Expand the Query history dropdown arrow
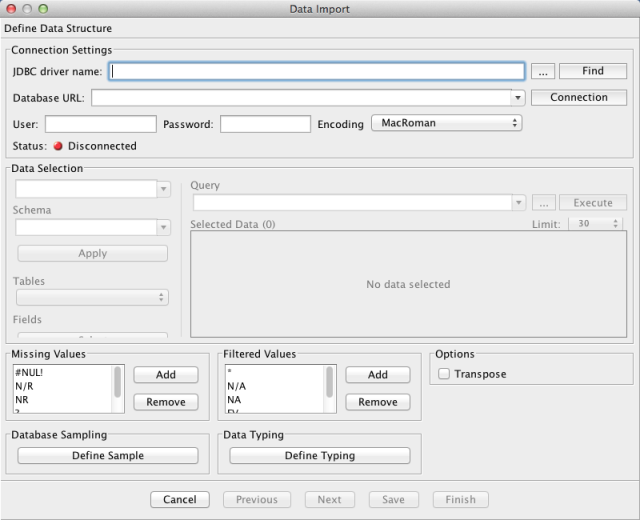Image resolution: width=640 pixels, height=520 pixels. click(x=519, y=203)
